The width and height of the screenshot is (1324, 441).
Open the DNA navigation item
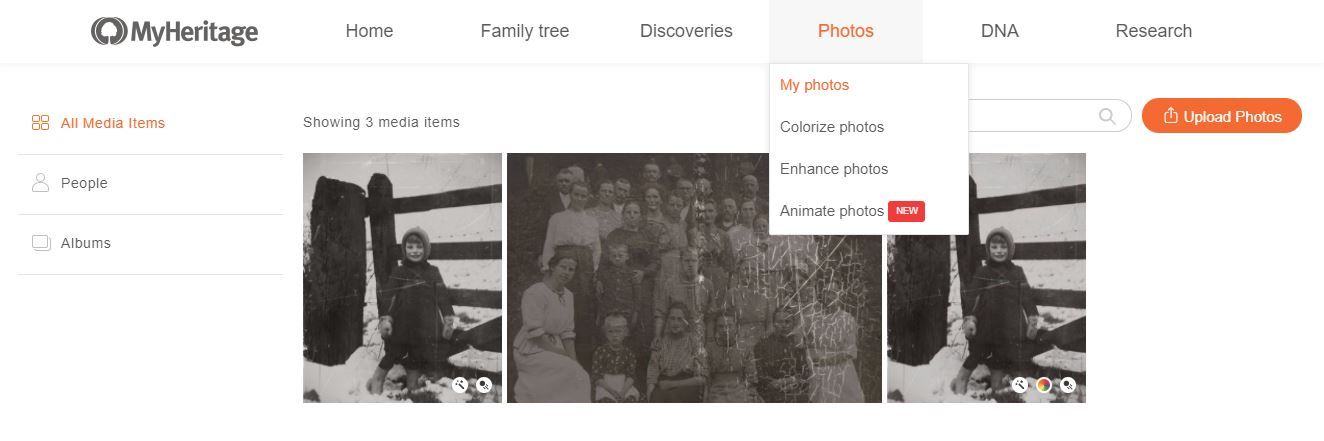tap(1000, 31)
